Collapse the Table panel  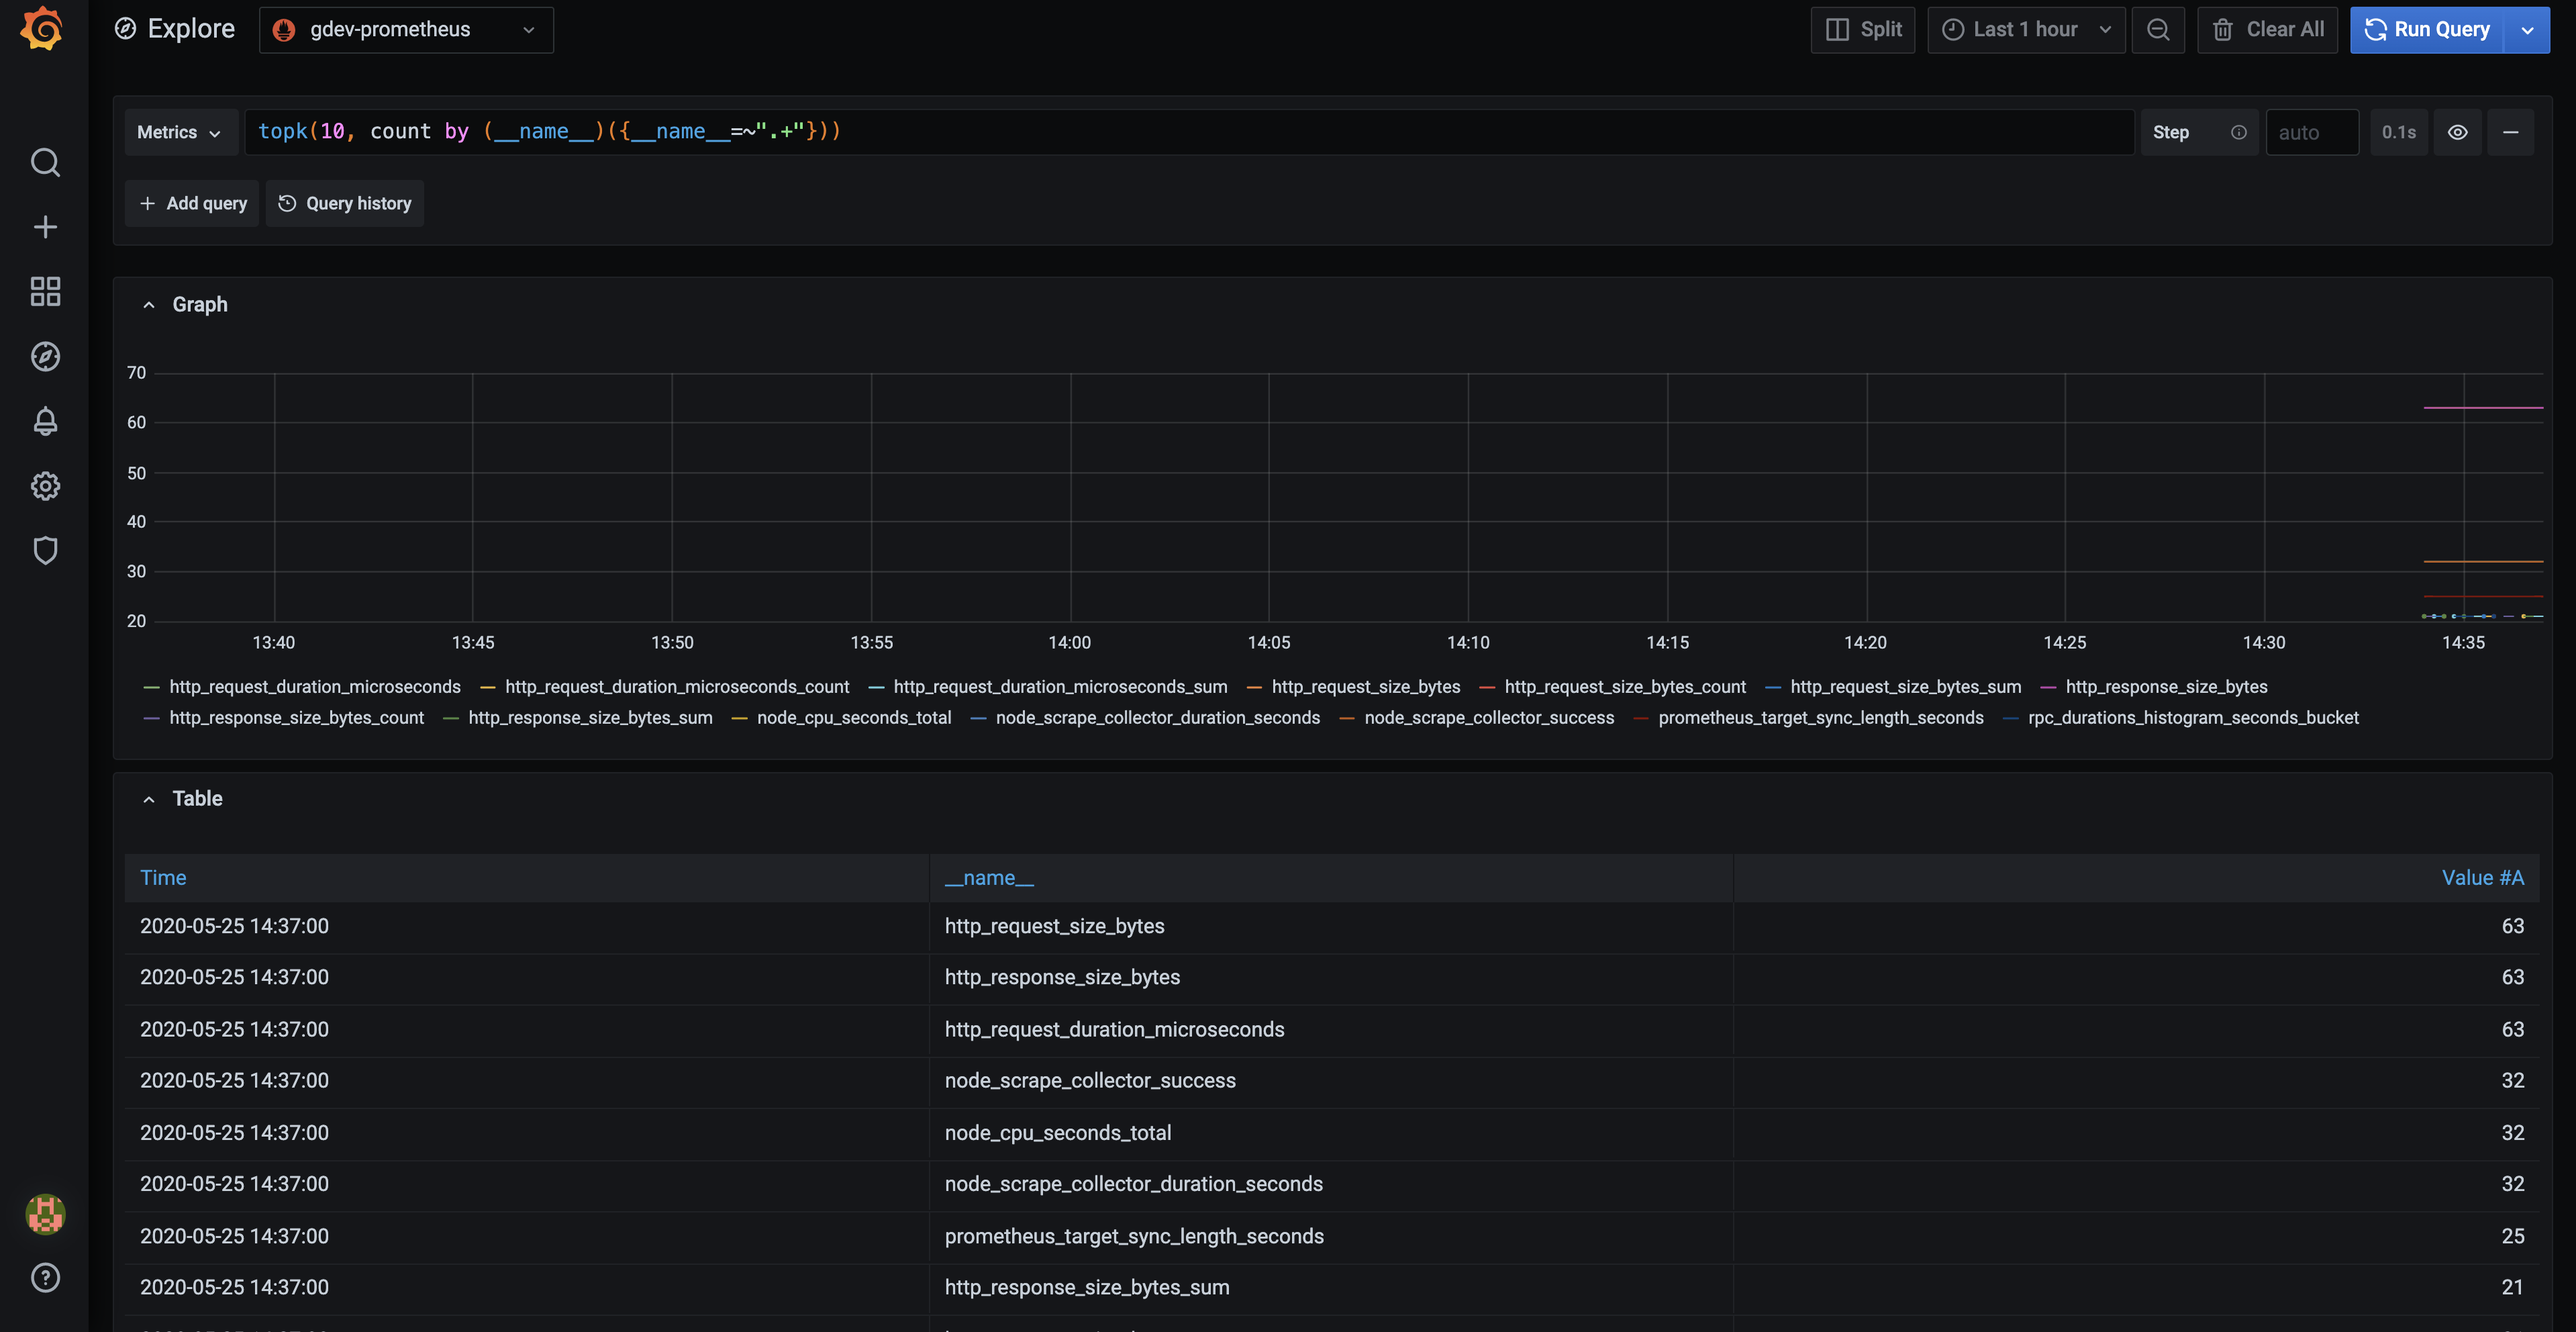148,798
